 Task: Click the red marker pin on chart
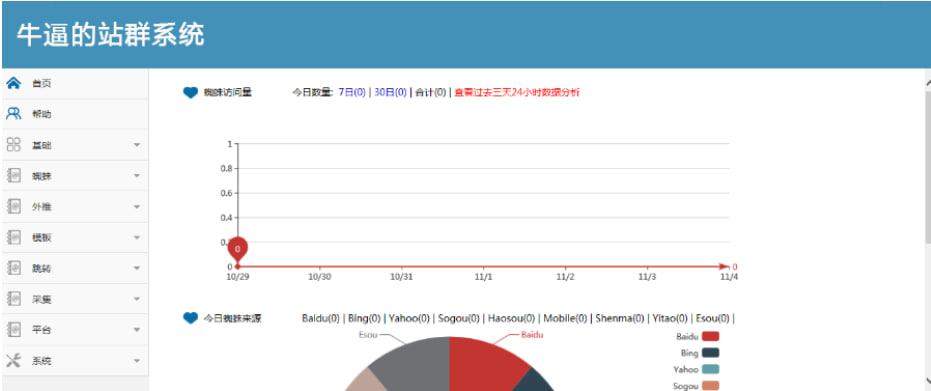click(x=238, y=250)
